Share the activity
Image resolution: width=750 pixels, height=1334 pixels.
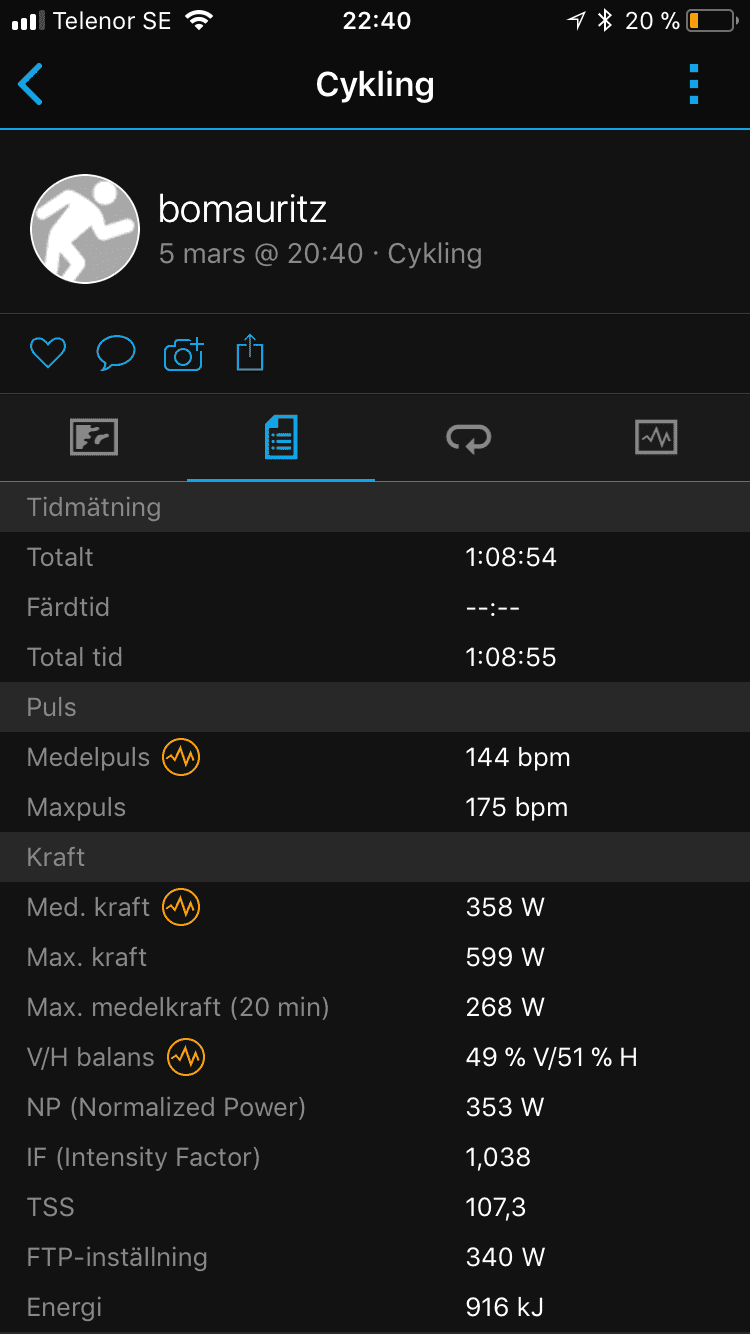click(250, 353)
